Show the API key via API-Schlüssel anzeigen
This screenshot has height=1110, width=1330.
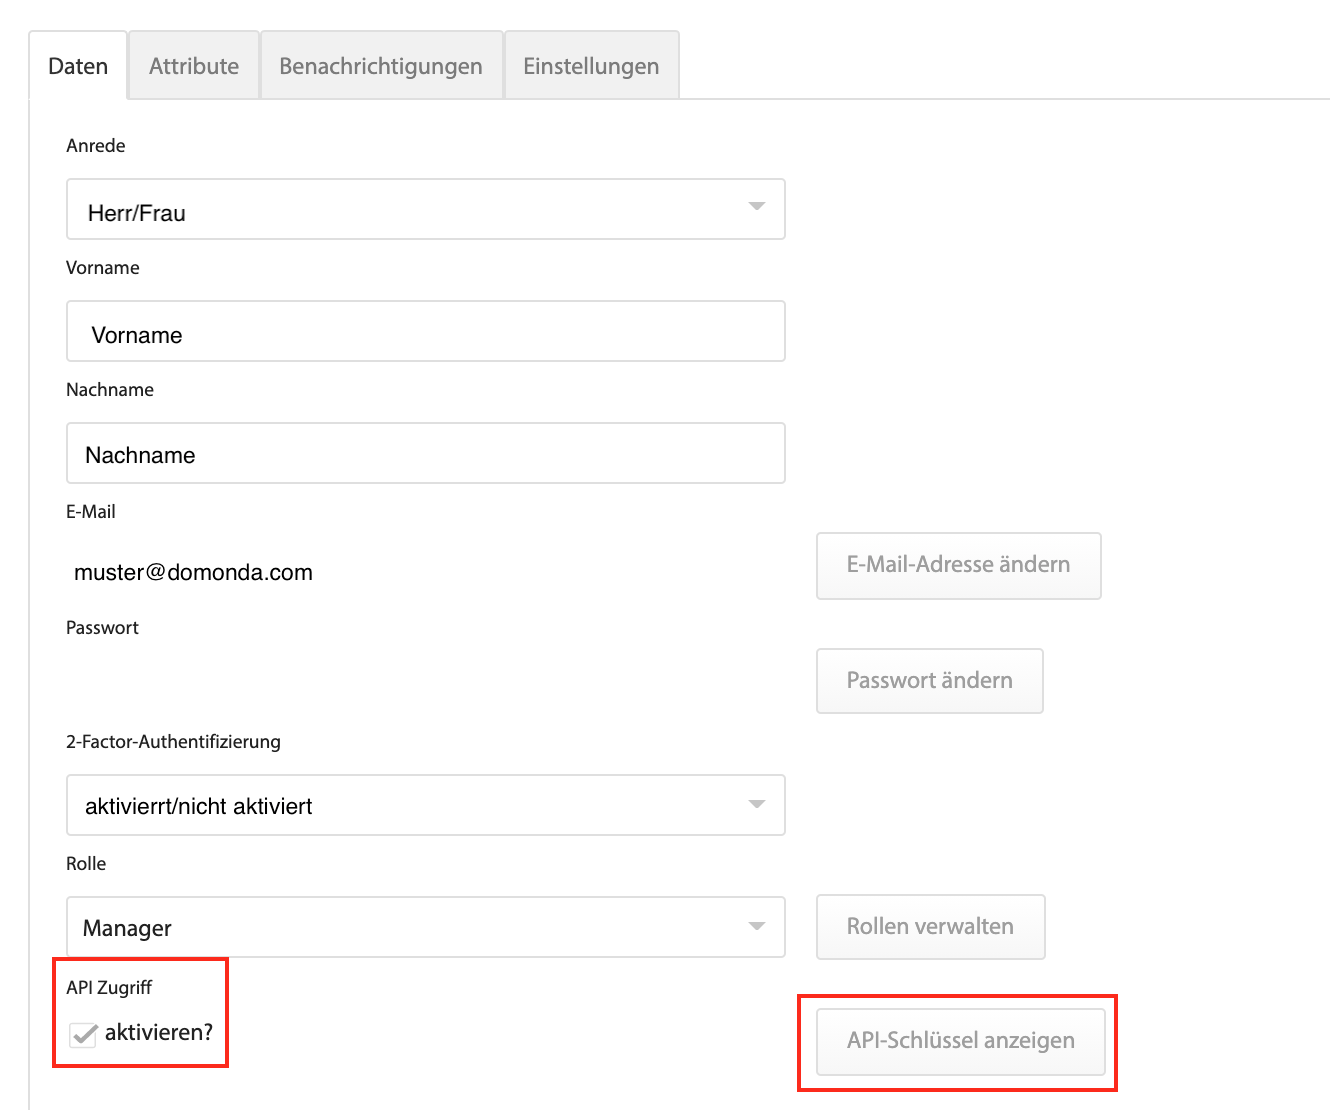point(958,1041)
